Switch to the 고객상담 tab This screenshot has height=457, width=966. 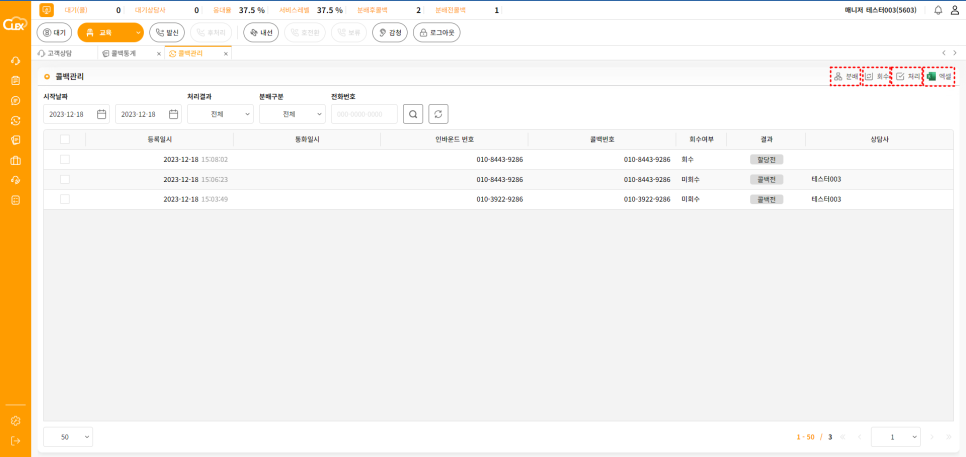click(59, 53)
